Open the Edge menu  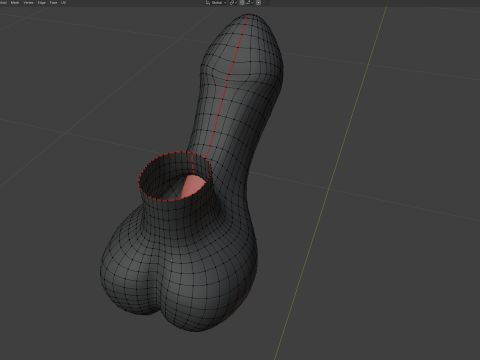[x=42, y=2]
